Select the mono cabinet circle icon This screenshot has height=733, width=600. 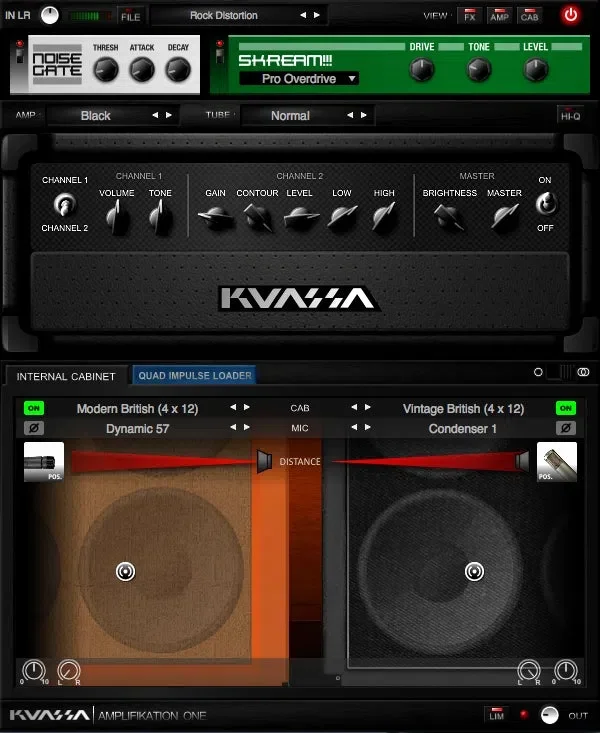[538, 372]
